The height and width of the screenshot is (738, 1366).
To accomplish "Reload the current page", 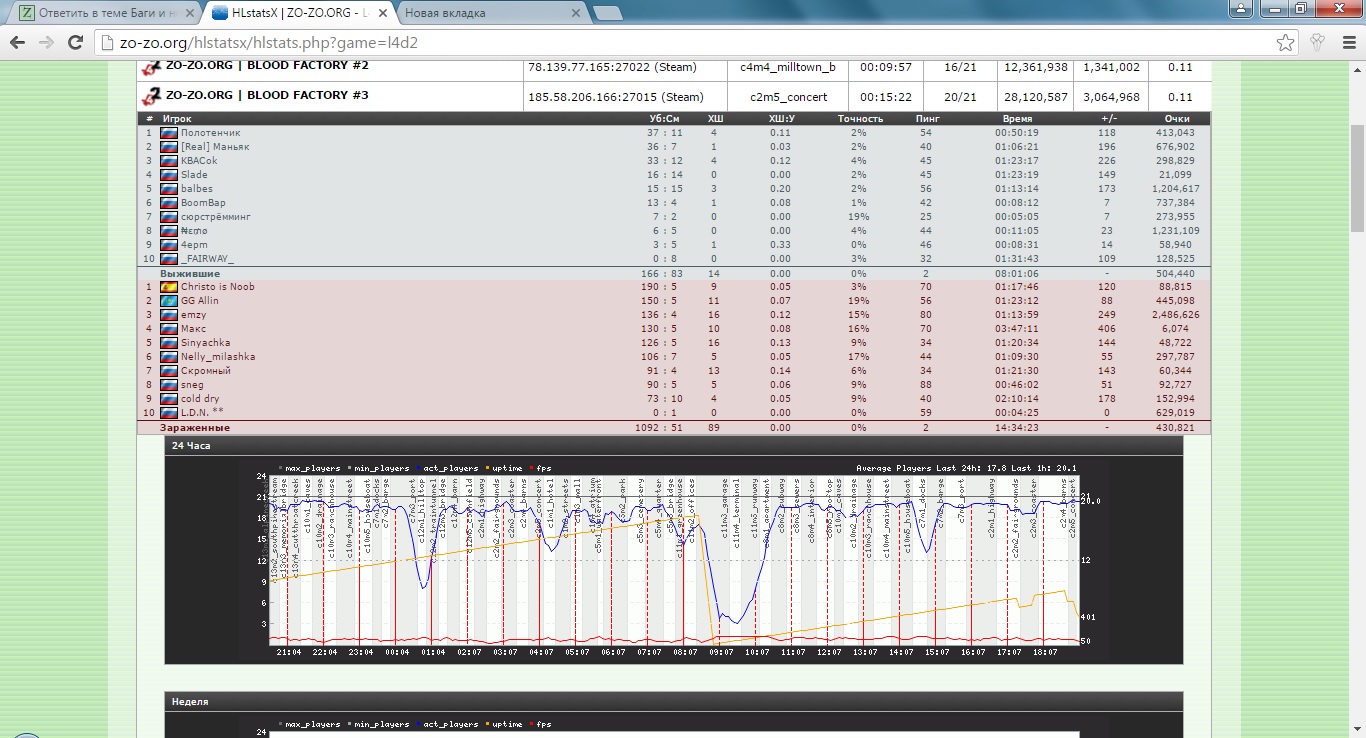I will point(75,43).
